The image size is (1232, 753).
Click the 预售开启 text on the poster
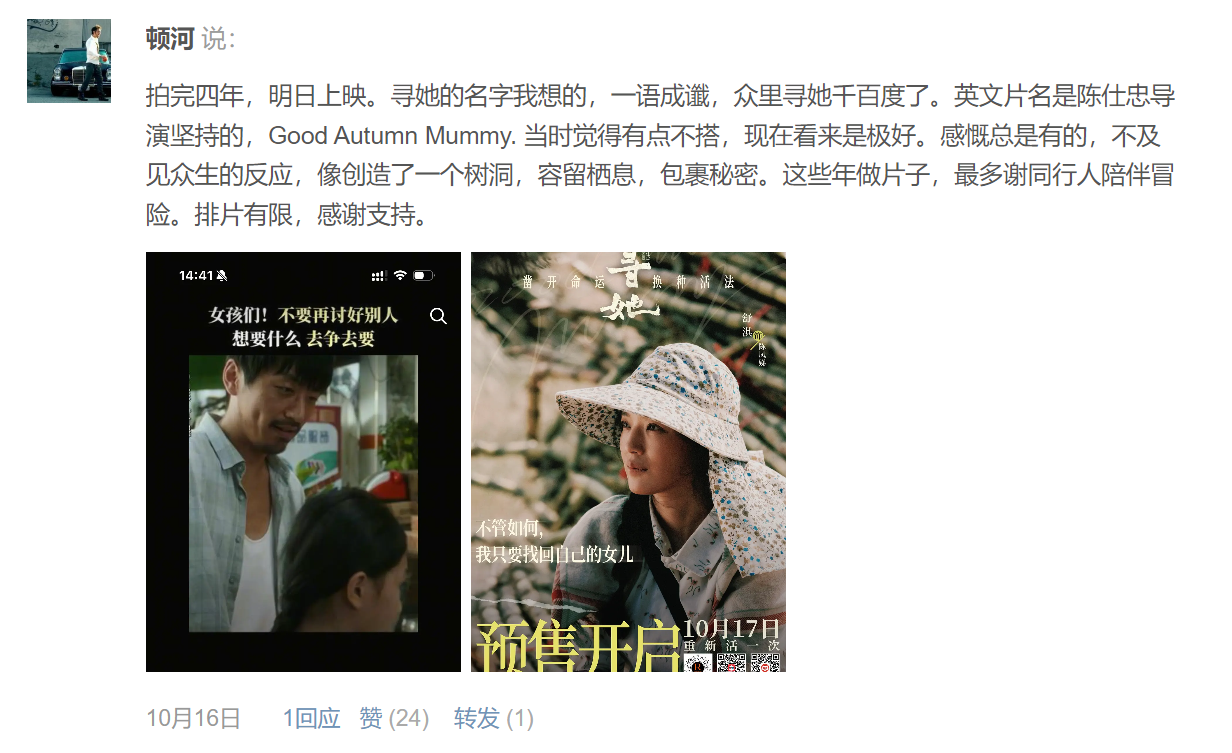pyautogui.click(x=577, y=647)
